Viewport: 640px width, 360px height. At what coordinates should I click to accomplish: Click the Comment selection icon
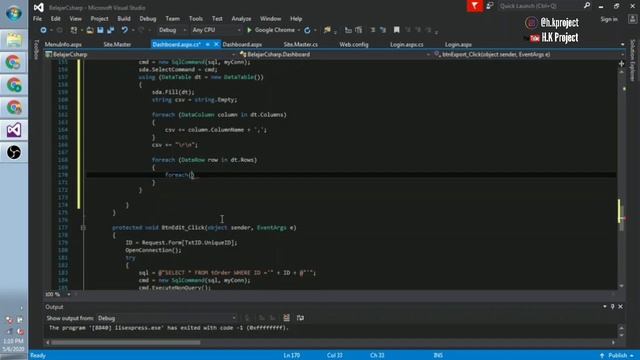click(373, 30)
